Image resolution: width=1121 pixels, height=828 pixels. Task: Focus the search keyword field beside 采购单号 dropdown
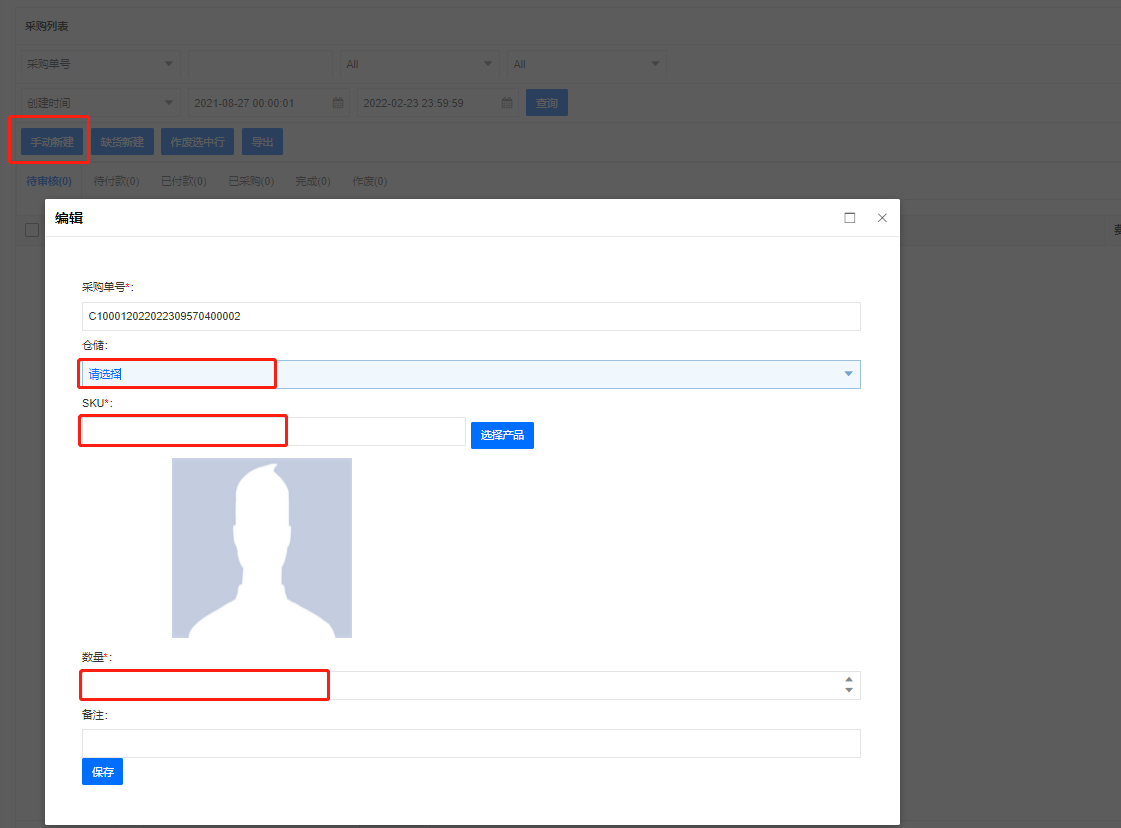point(260,64)
